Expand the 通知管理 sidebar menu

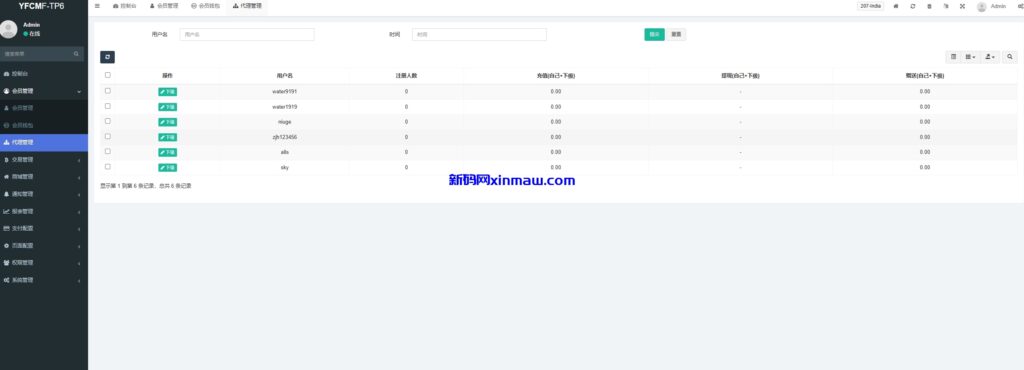(x=44, y=194)
